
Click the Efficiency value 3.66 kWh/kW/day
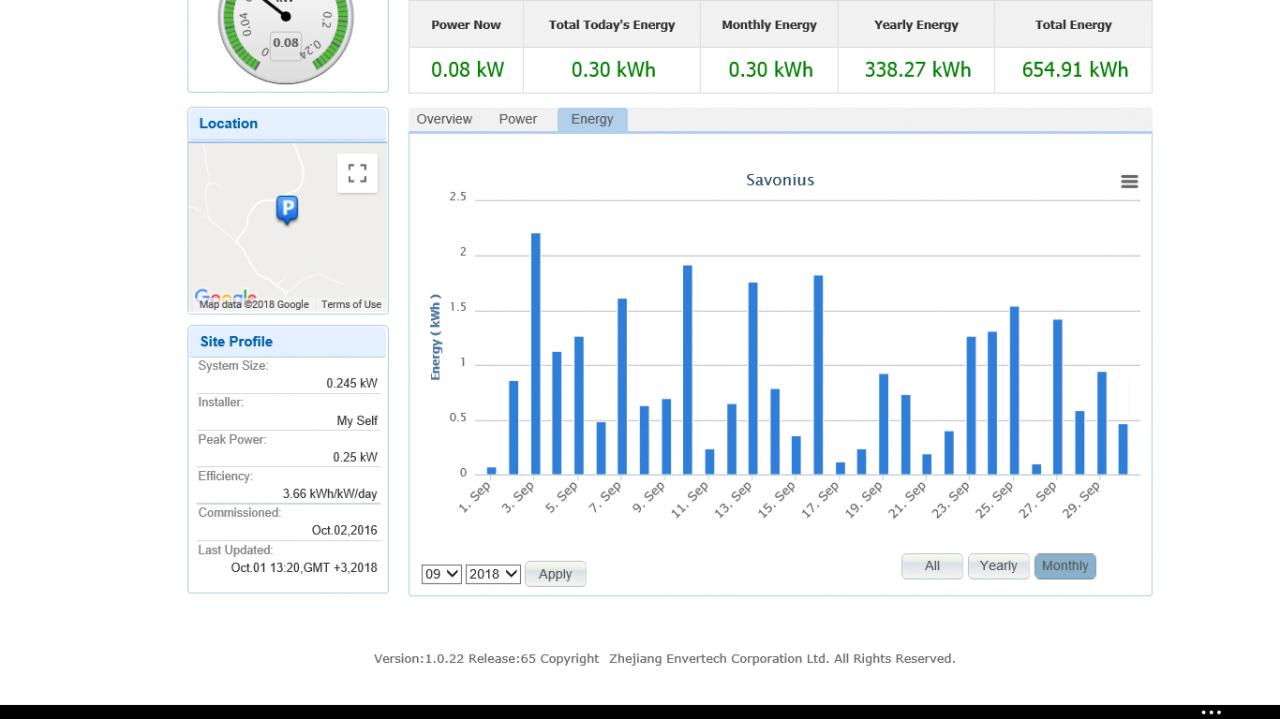[330, 494]
